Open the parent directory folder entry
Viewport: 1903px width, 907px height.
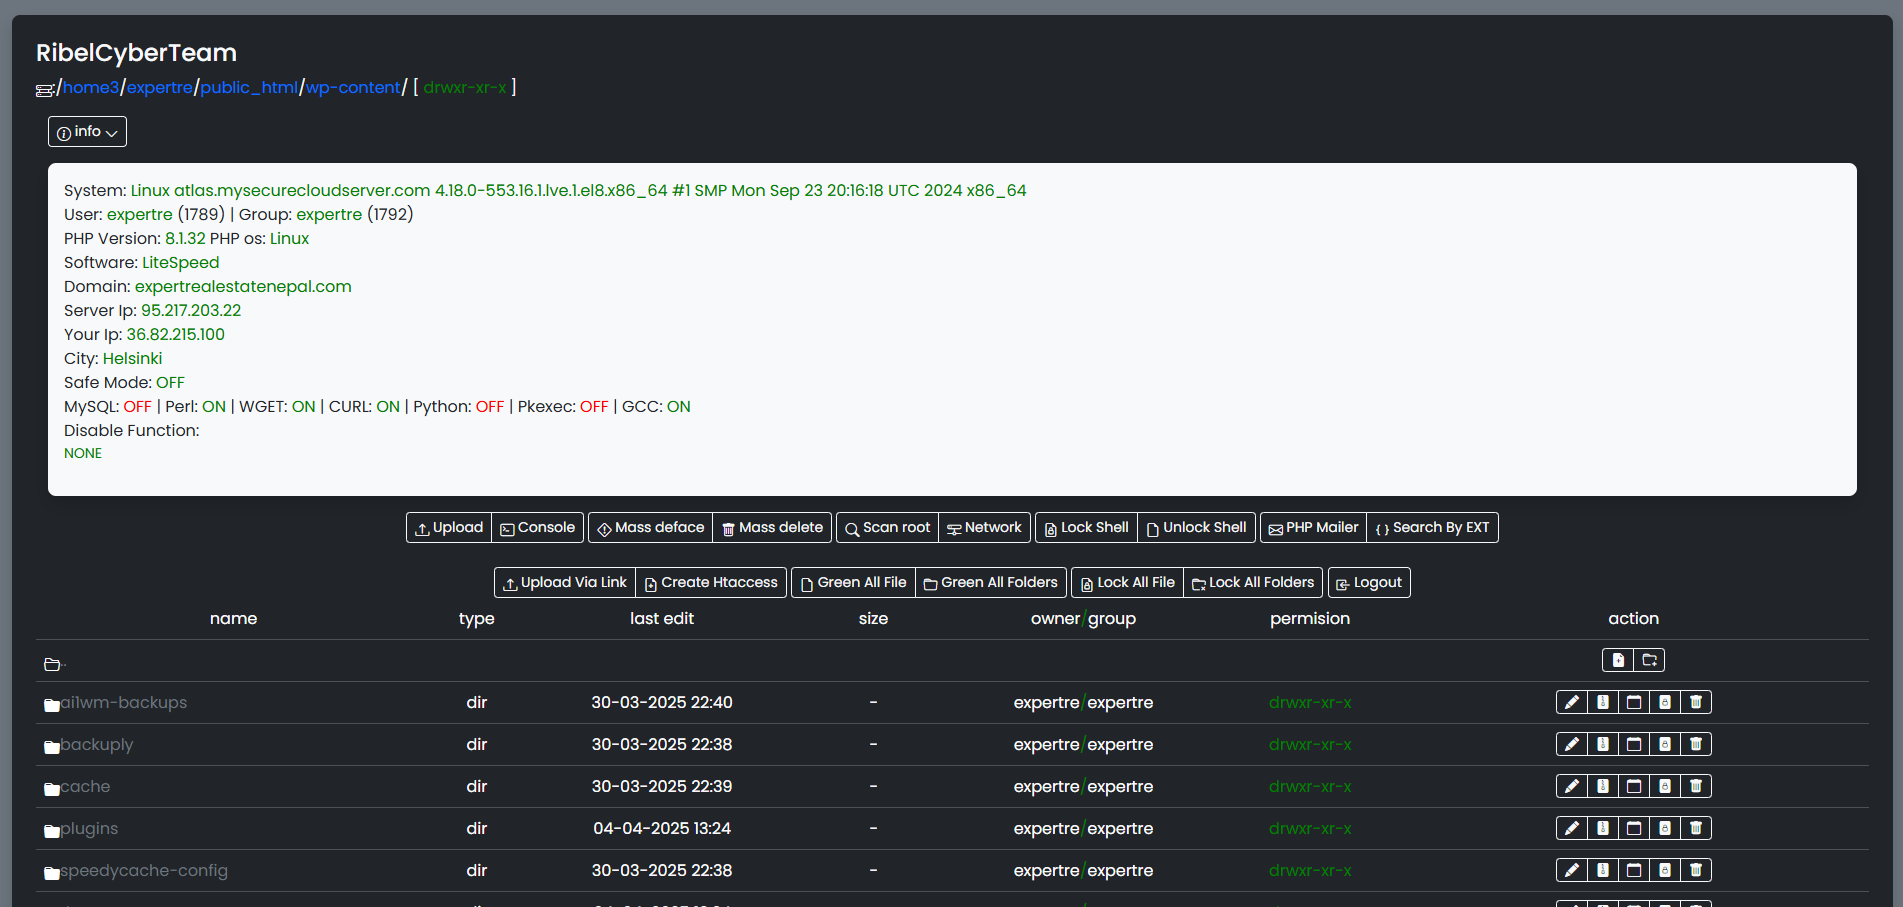53,664
